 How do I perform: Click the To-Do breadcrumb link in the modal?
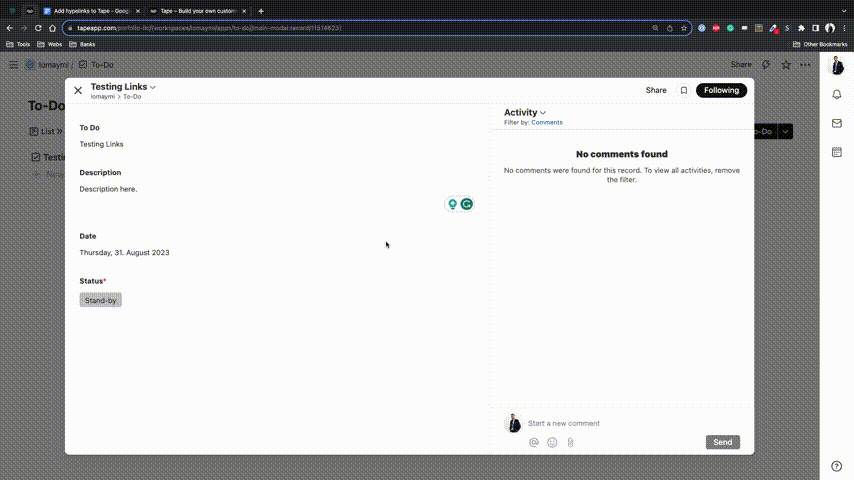[132, 97]
